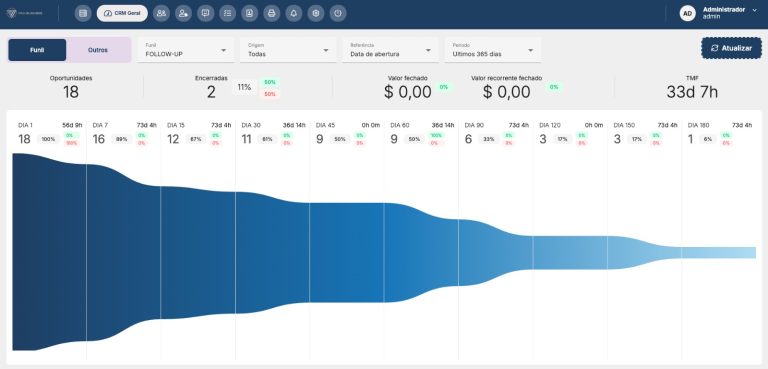This screenshot has height=369, width=768.
Task: Click the DIA 180 funnel chart segment
Action: [719, 253]
